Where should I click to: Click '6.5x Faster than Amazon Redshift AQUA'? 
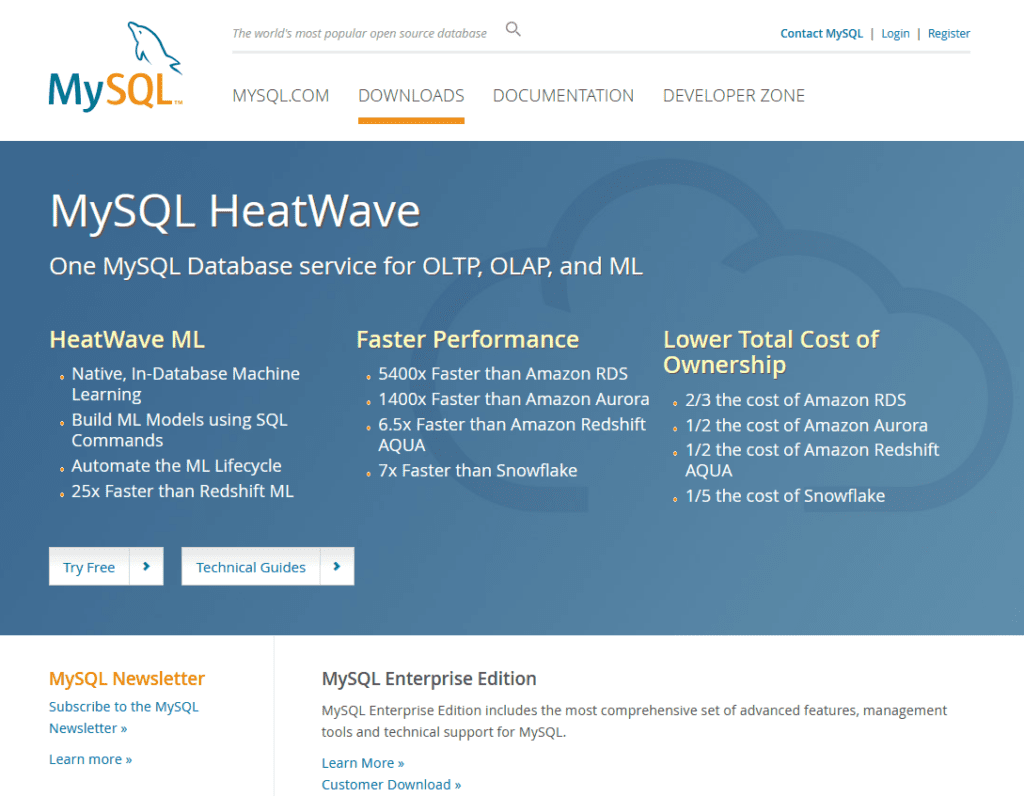pyautogui.click(x=512, y=435)
